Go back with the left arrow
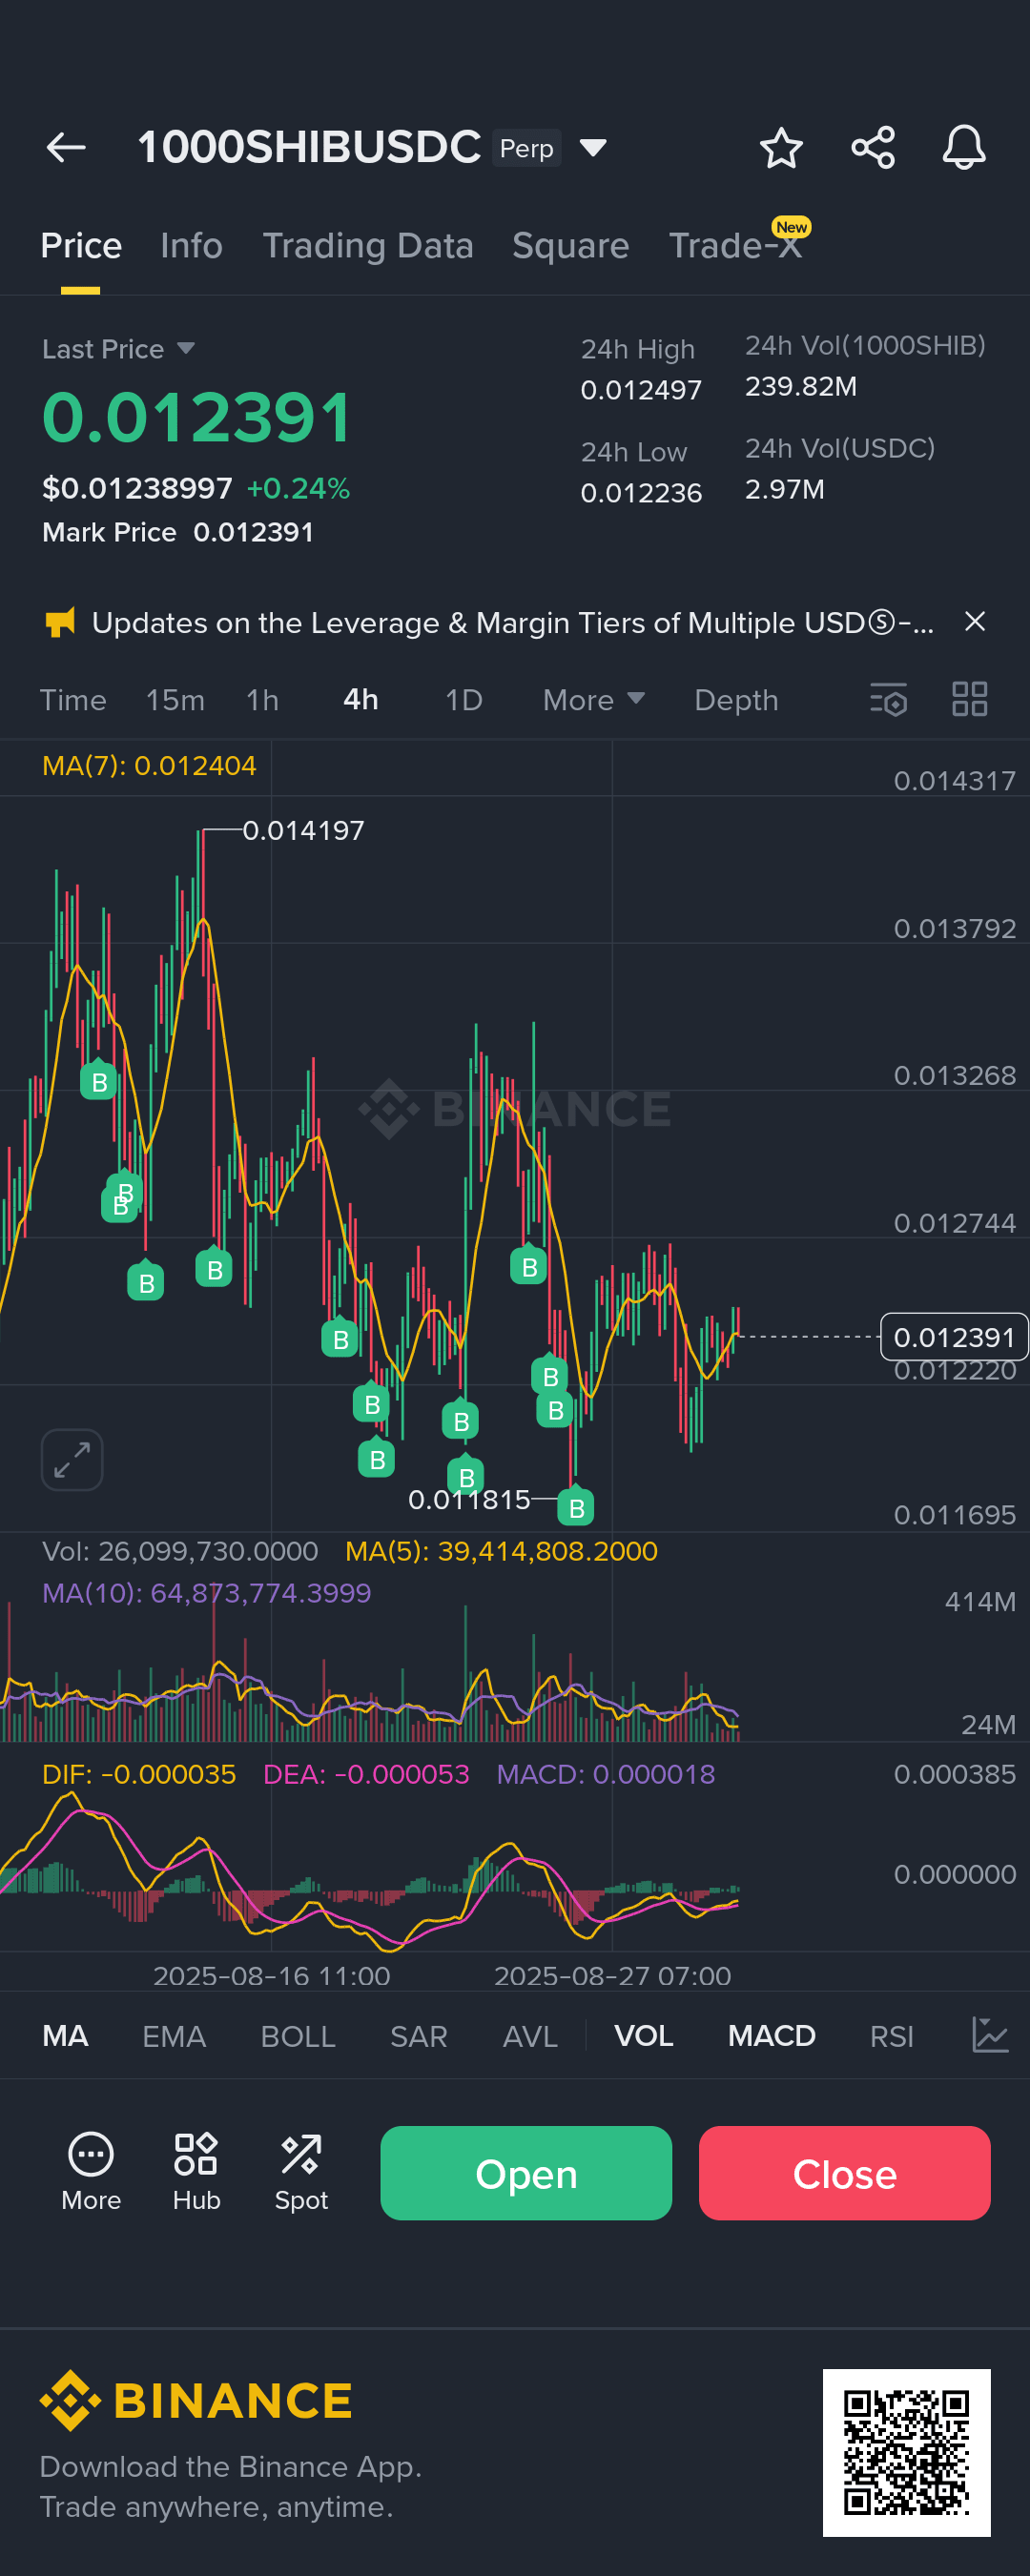The image size is (1030, 2576). [66, 148]
